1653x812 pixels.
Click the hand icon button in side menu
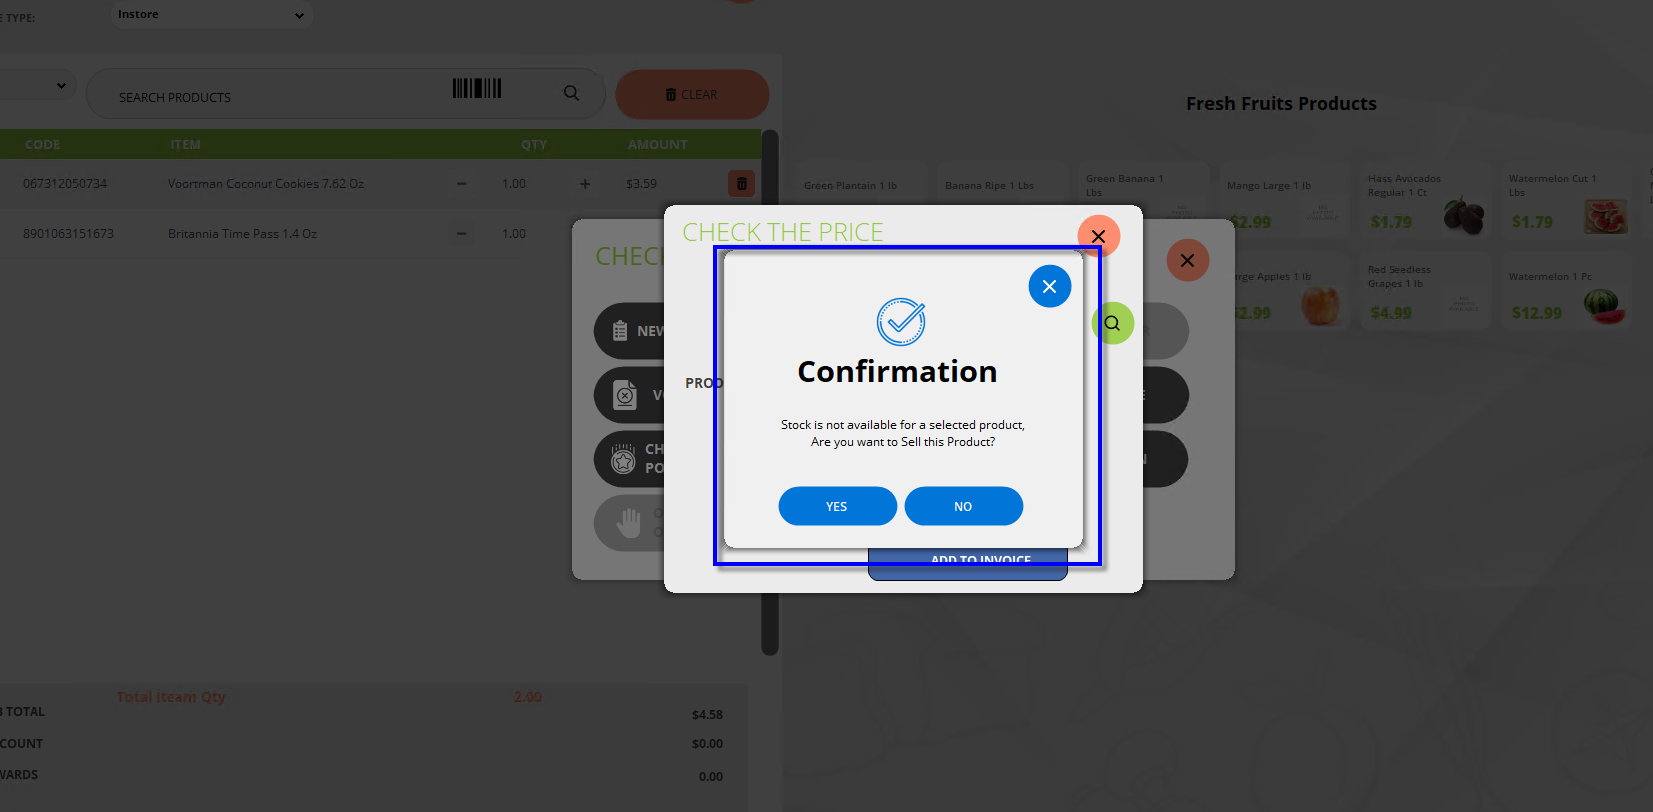coord(629,522)
